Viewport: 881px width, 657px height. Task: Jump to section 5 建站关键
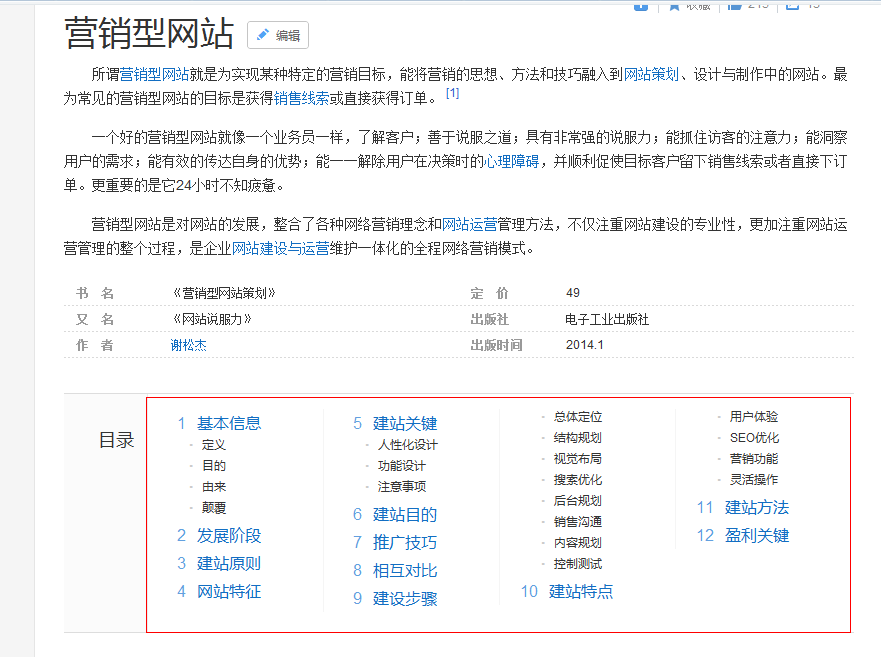[406, 423]
